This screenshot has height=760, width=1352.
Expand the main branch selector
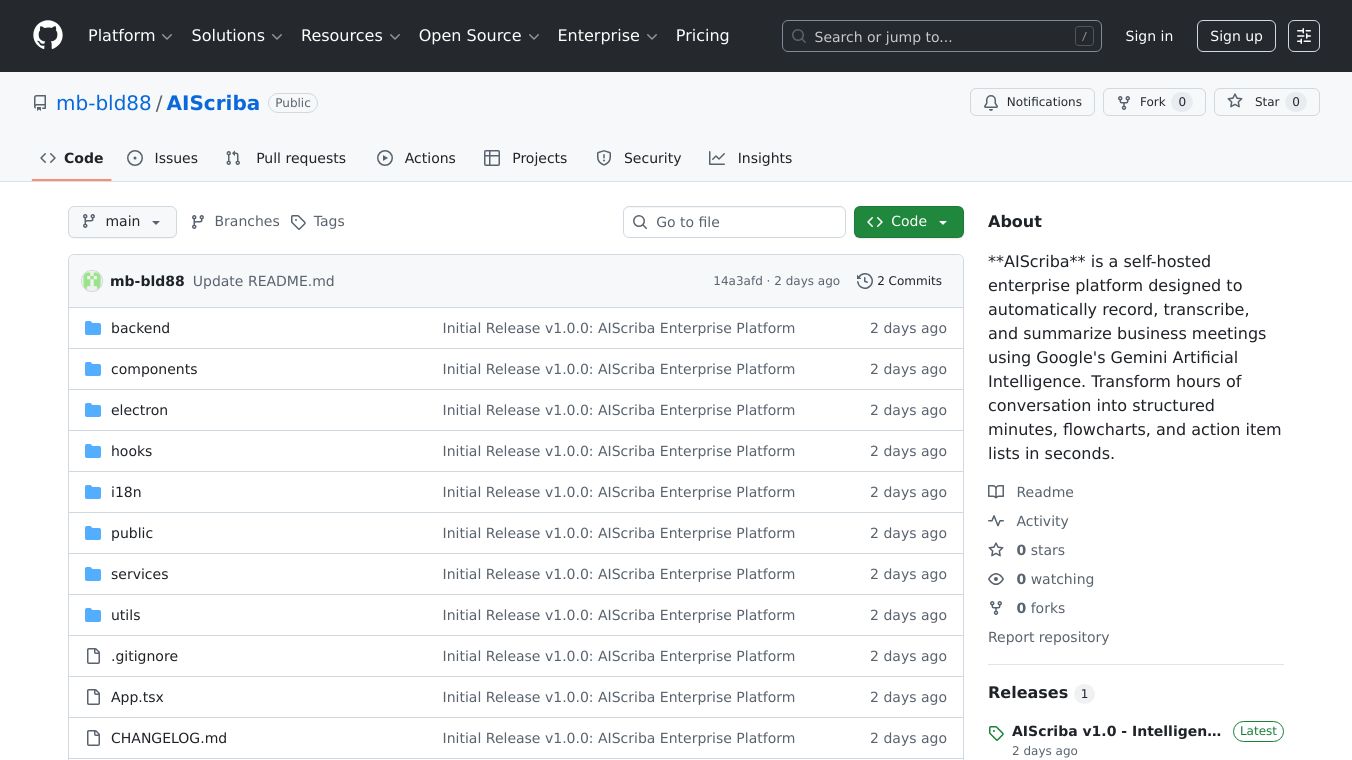(122, 222)
